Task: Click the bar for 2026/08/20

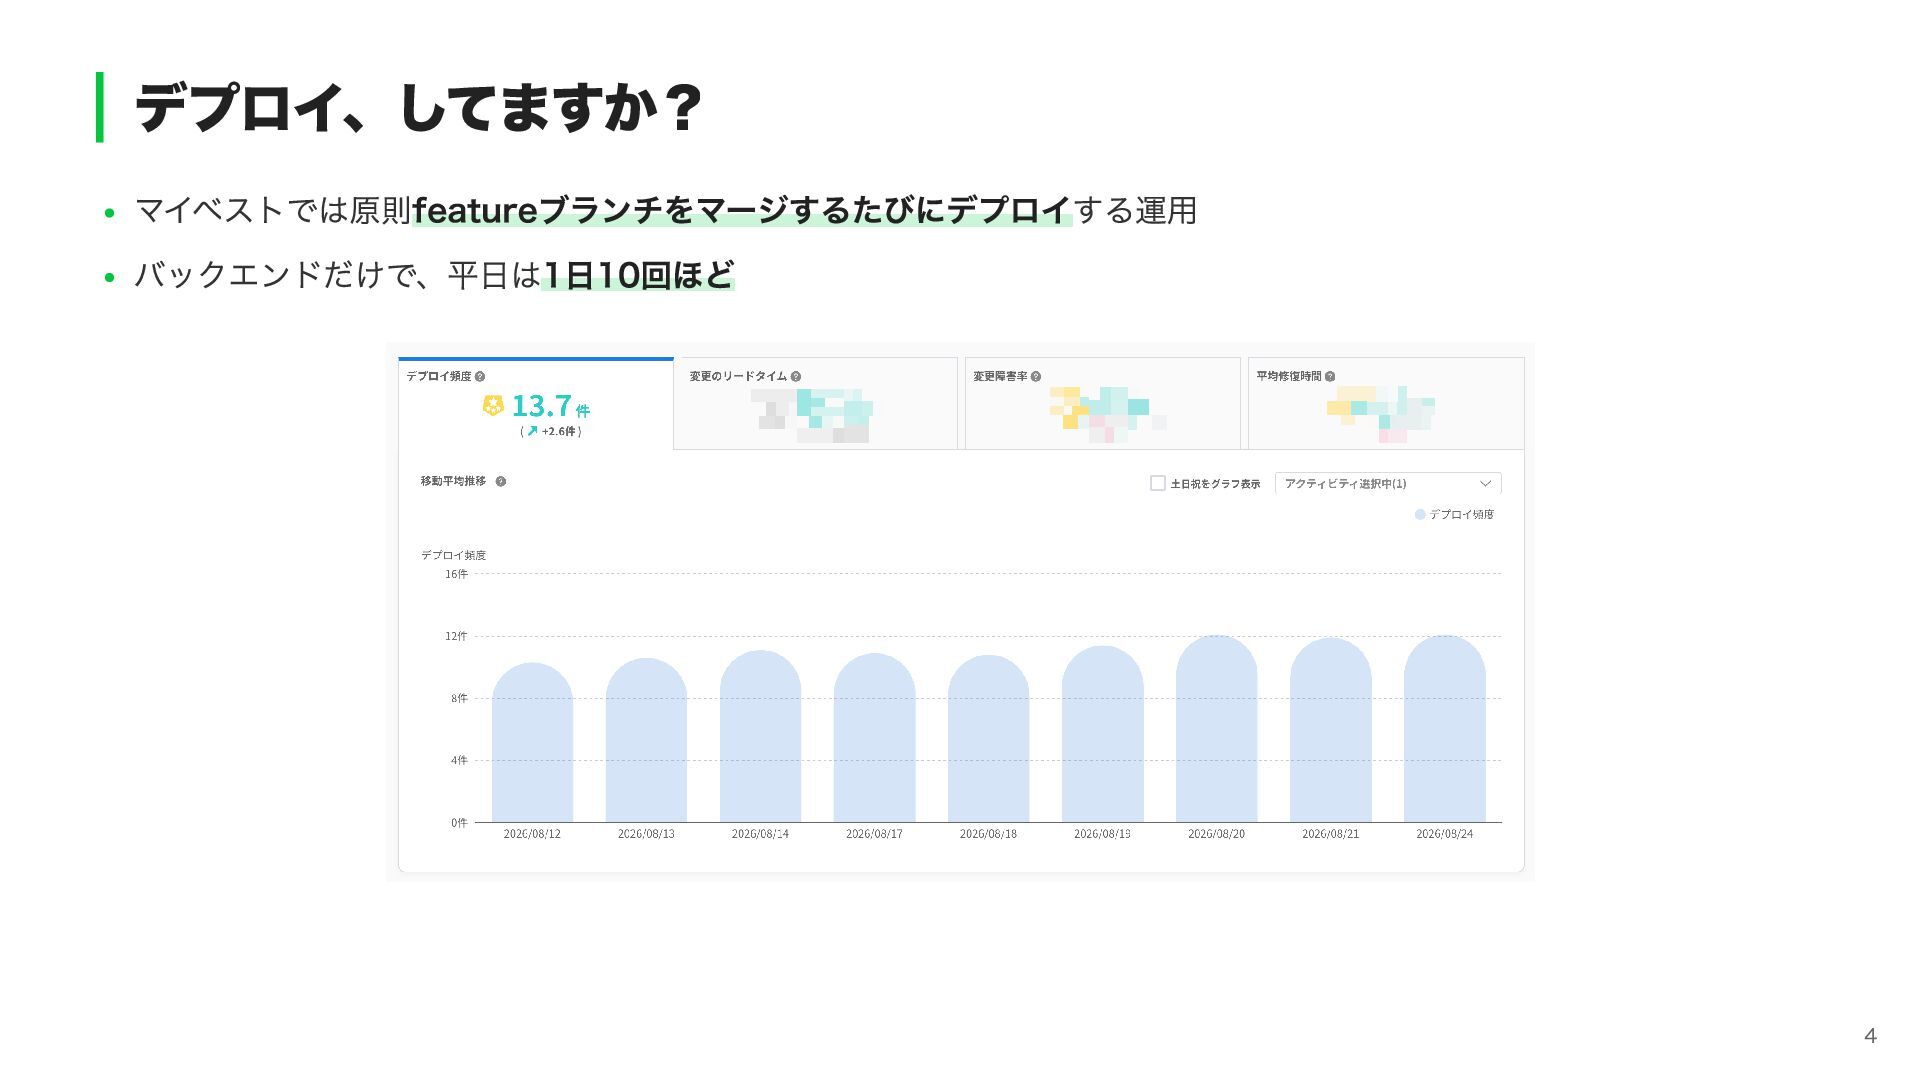Action: [1216, 729]
